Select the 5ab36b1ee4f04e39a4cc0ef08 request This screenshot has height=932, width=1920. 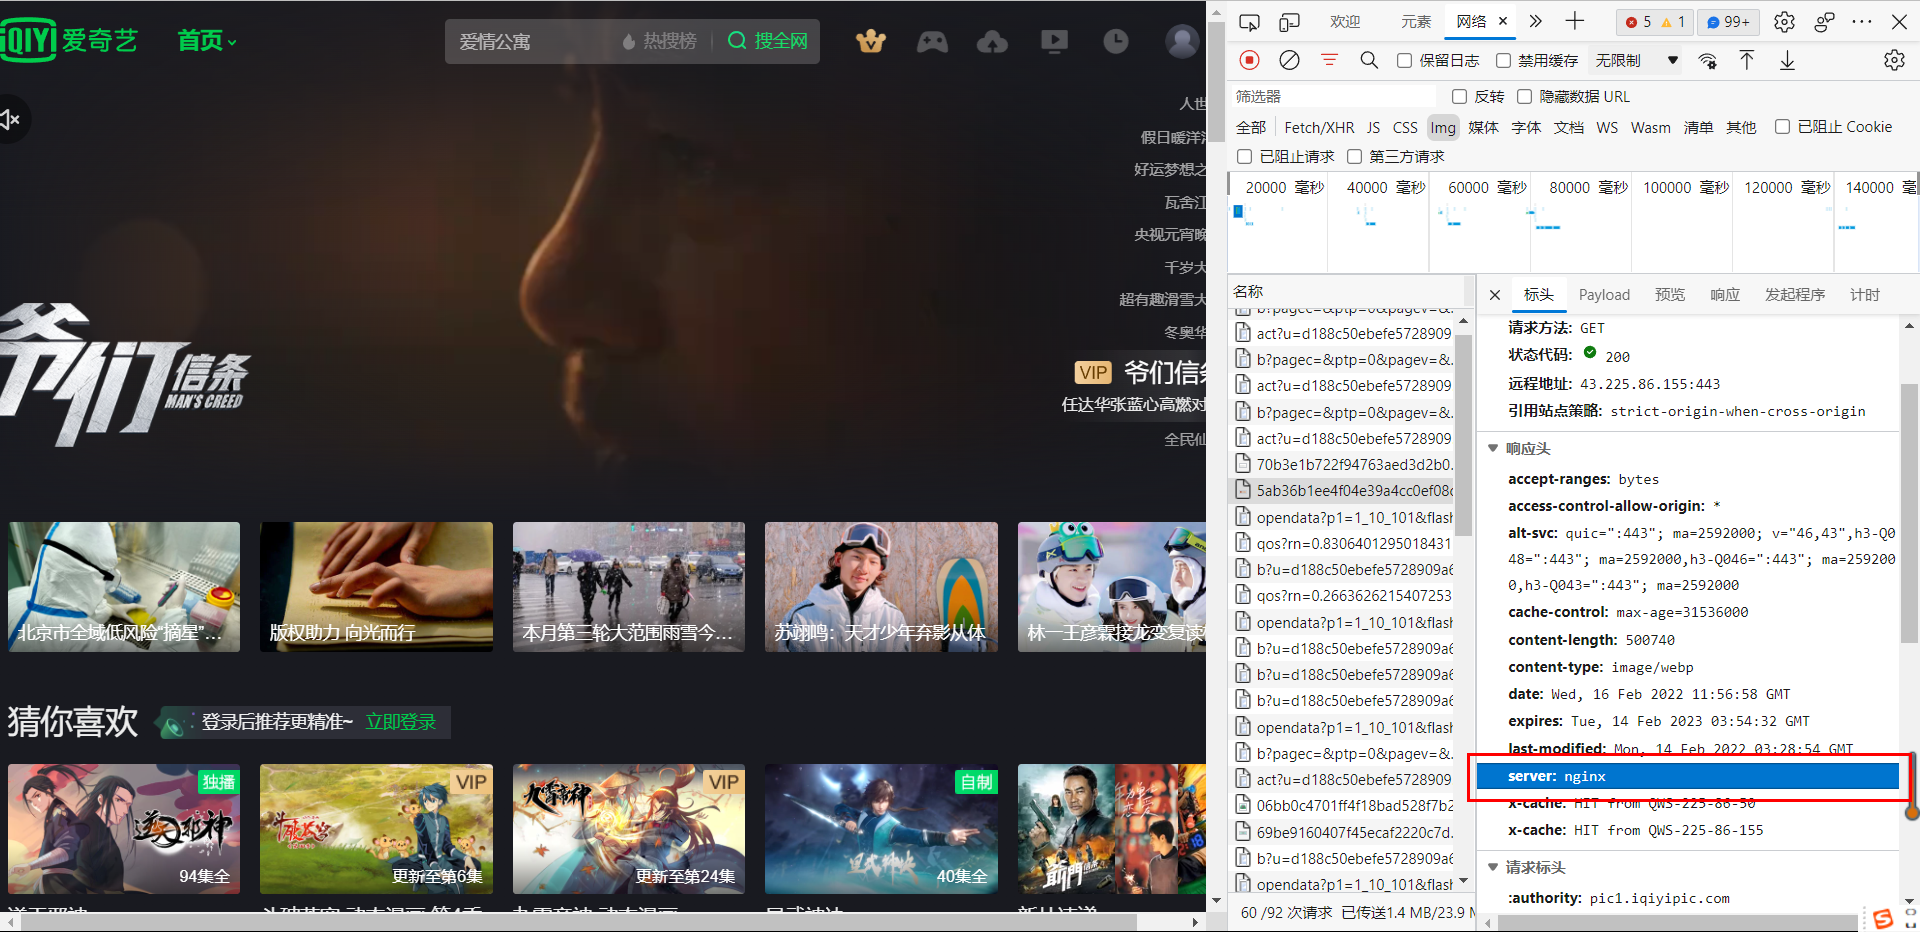pyautogui.click(x=1343, y=491)
